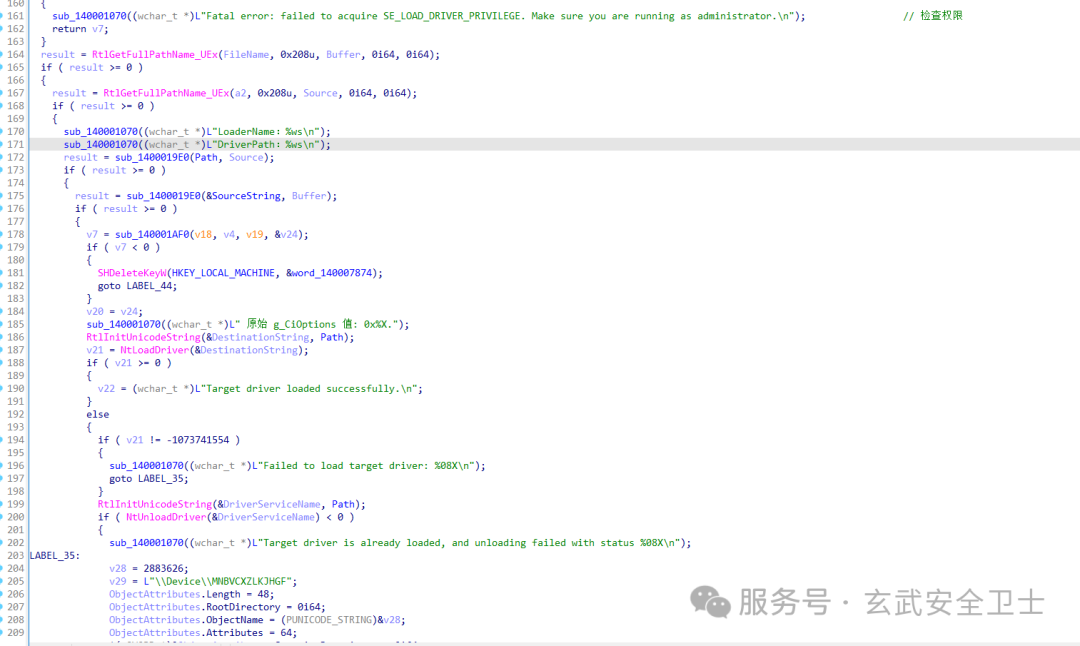Click the WeChat logo in the watermark
The image size is (1080, 646).
point(711,602)
